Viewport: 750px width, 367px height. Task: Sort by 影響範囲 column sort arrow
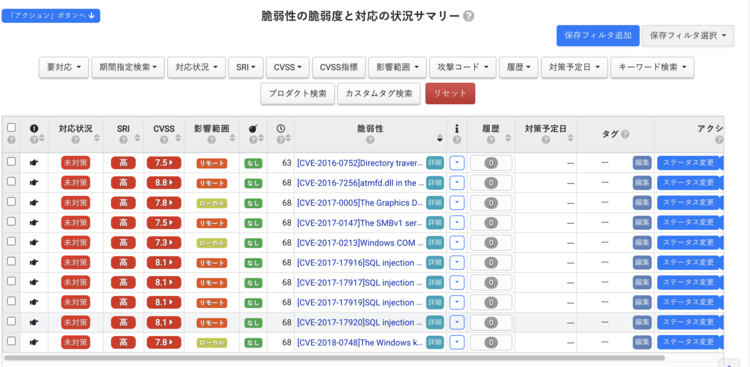click(x=232, y=139)
